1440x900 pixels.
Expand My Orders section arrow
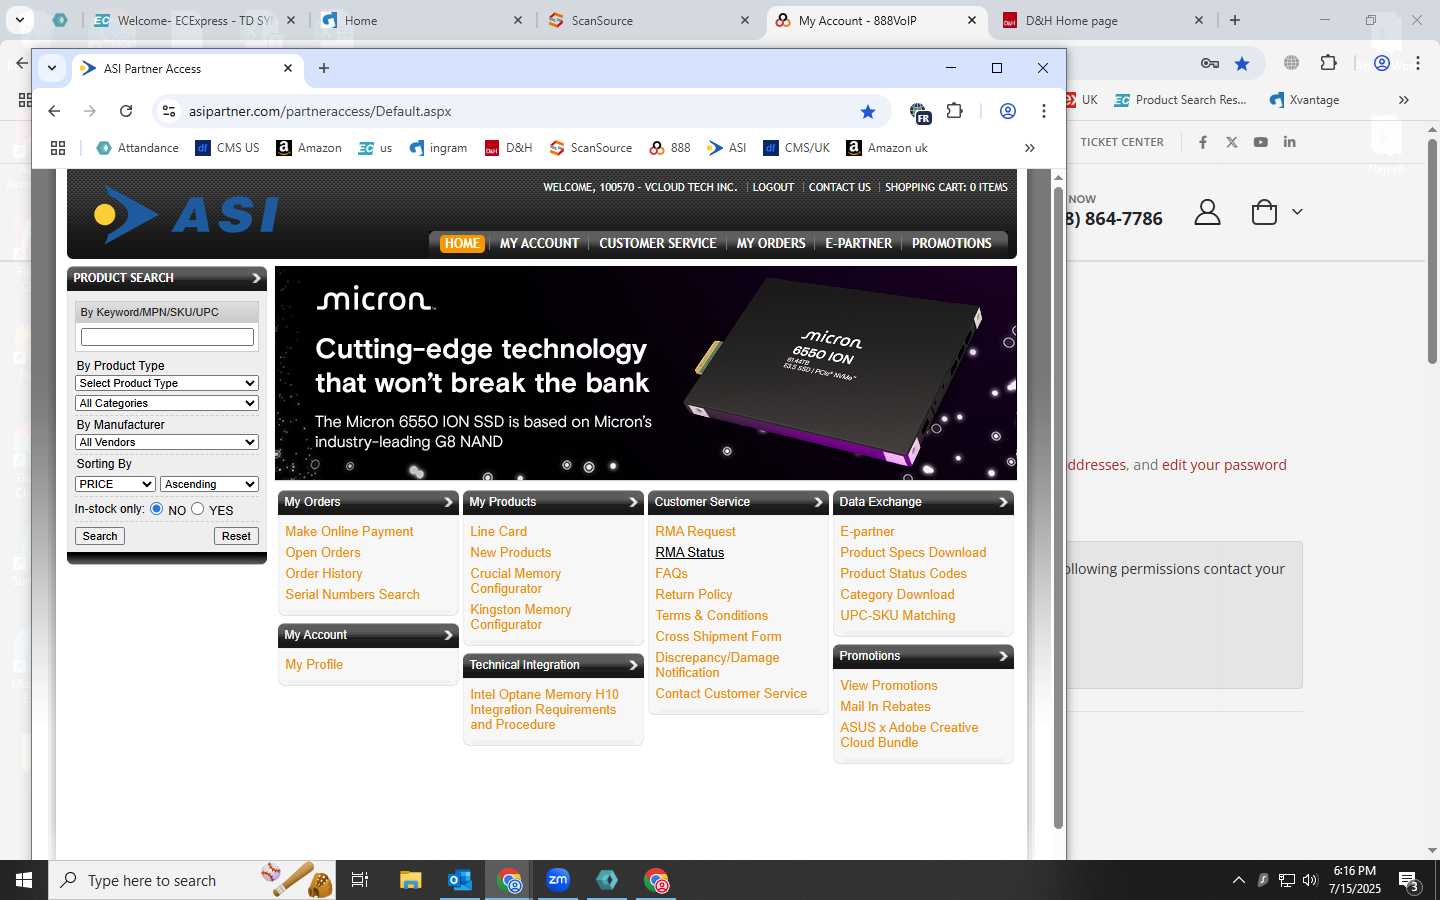[448, 502]
